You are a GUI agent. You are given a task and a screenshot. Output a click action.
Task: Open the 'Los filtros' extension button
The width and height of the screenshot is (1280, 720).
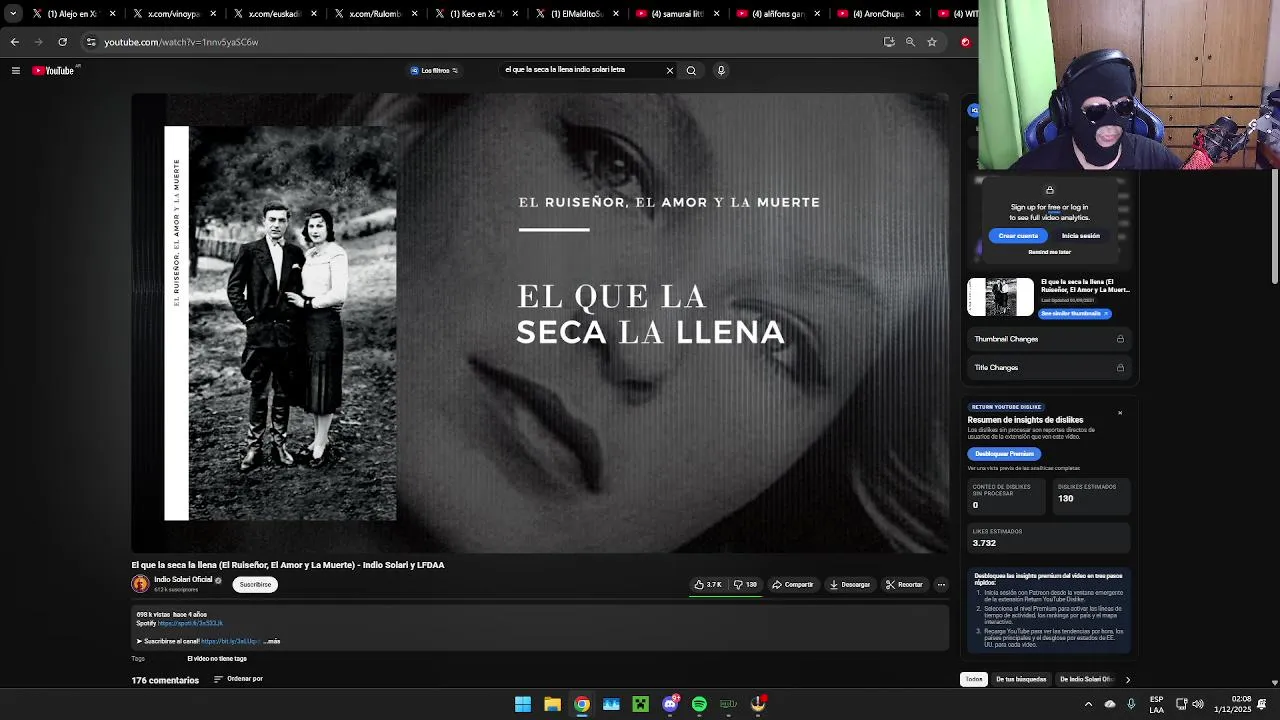pyautogui.click(x=434, y=70)
